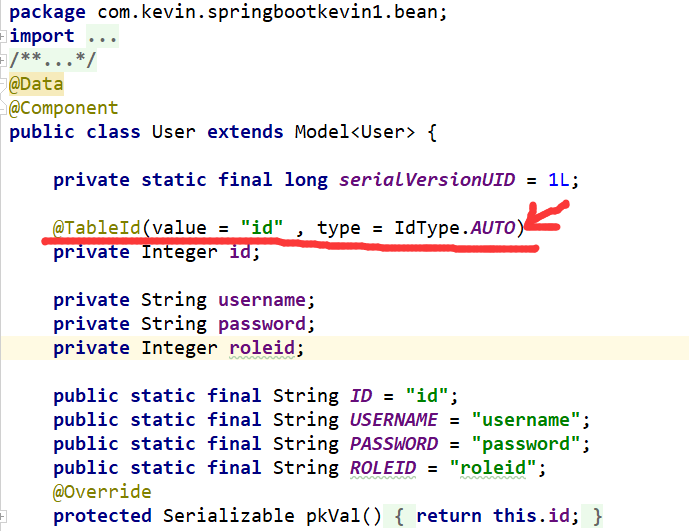689x531 pixels.
Task: Click the ROLEID constant name
Action: [383, 468]
